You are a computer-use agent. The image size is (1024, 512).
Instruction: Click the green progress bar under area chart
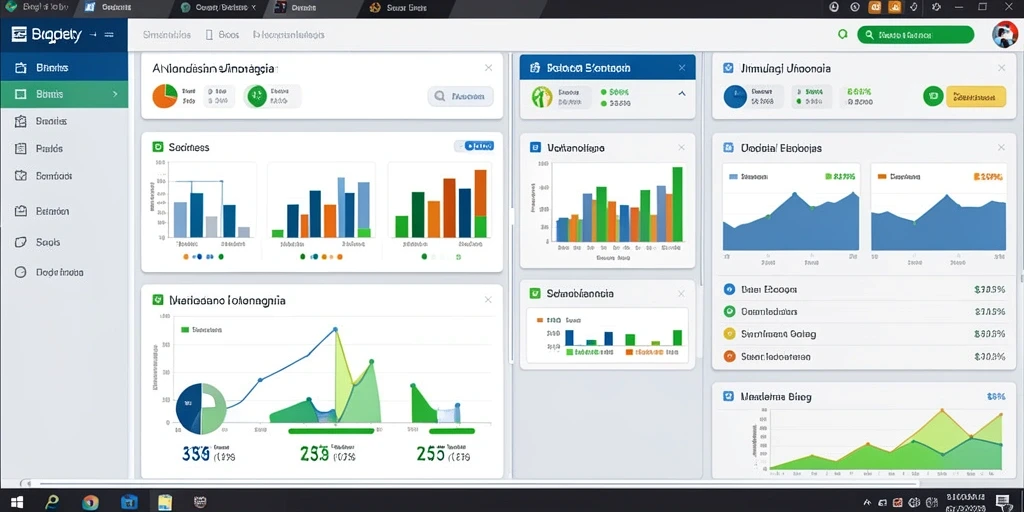[x=331, y=431]
